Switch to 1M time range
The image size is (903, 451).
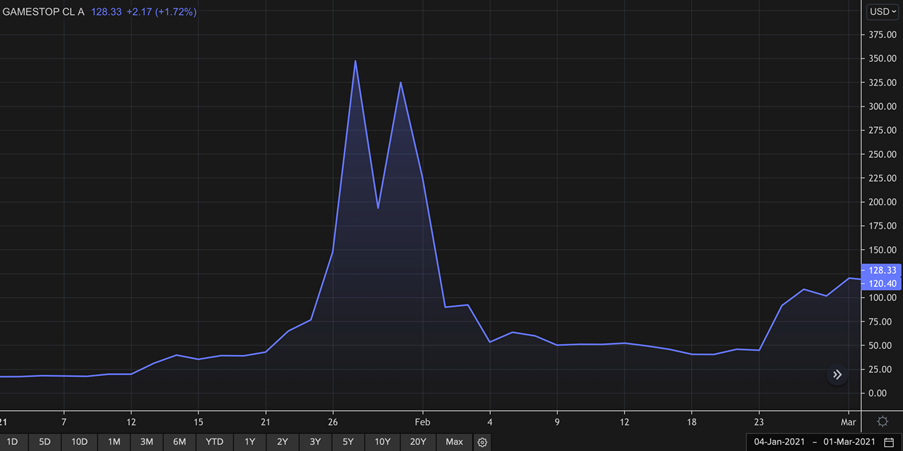(x=114, y=442)
